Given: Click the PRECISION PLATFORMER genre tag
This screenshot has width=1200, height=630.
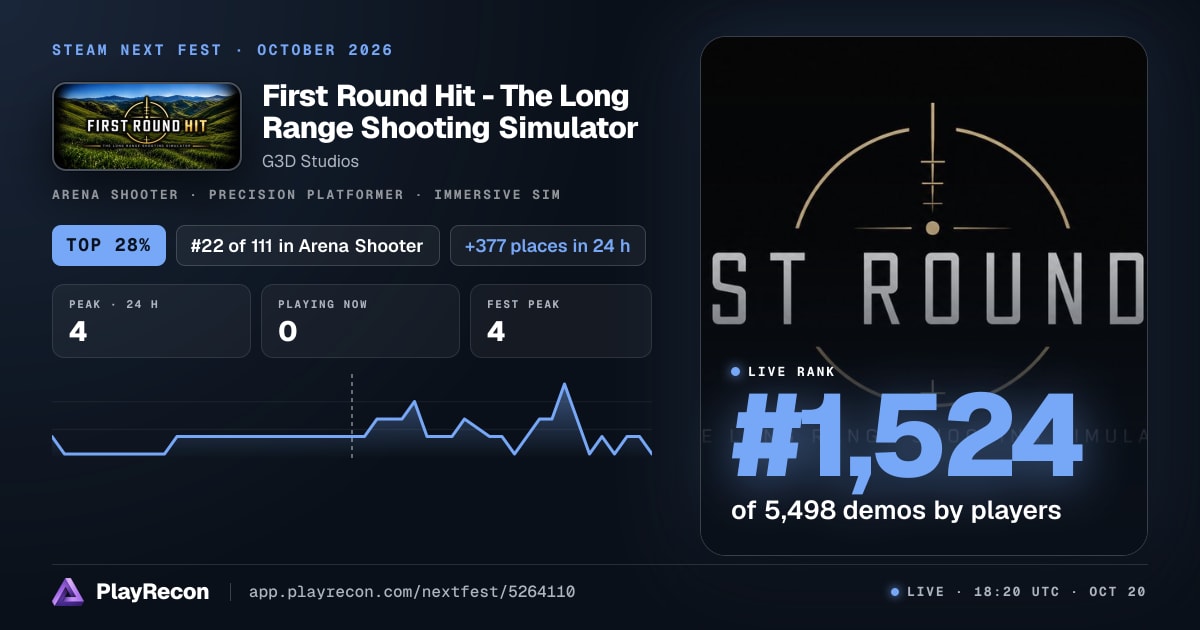Looking at the screenshot, I should [306, 194].
